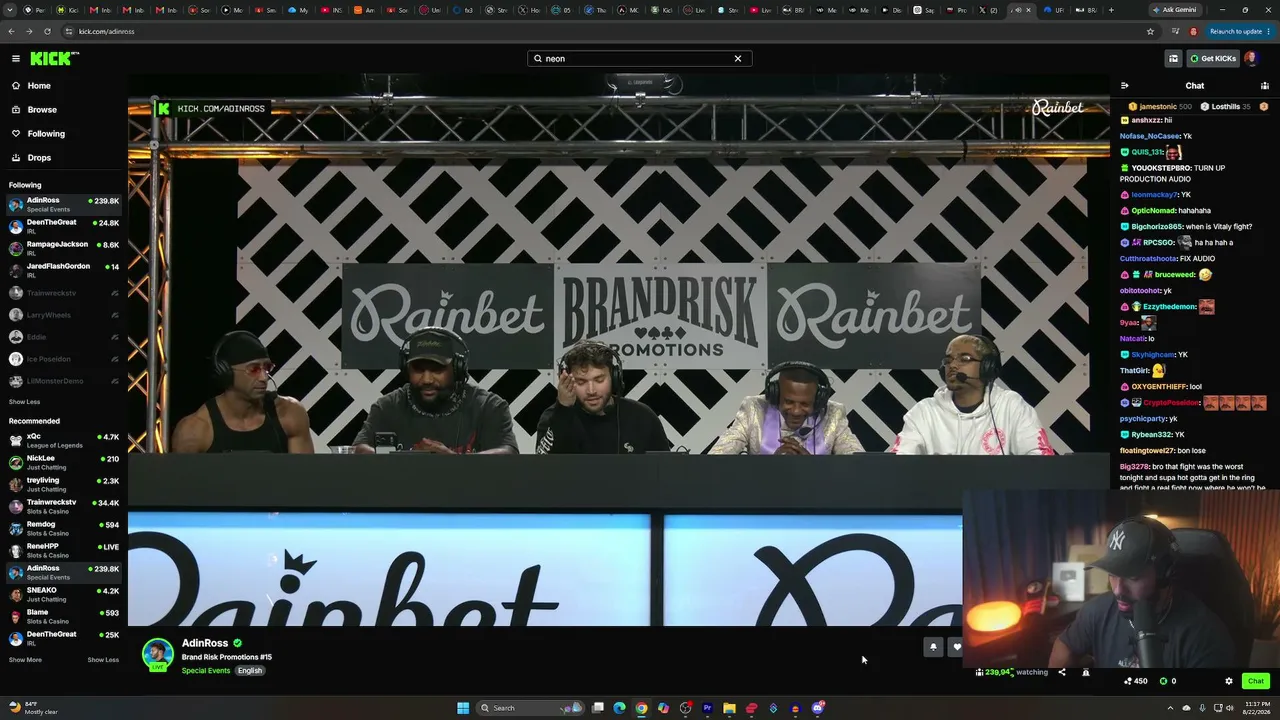Click the Ask Gemini button
This screenshot has width=1280, height=720.
(1173, 10)
